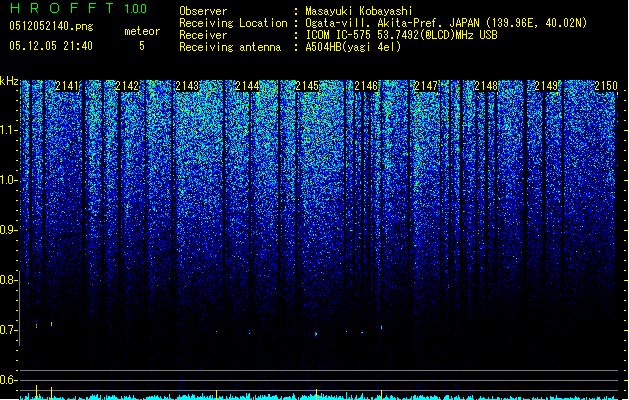629x400 pixels.
Task: Click the 0.7 frequency axis label
Action: coord(8,330)
